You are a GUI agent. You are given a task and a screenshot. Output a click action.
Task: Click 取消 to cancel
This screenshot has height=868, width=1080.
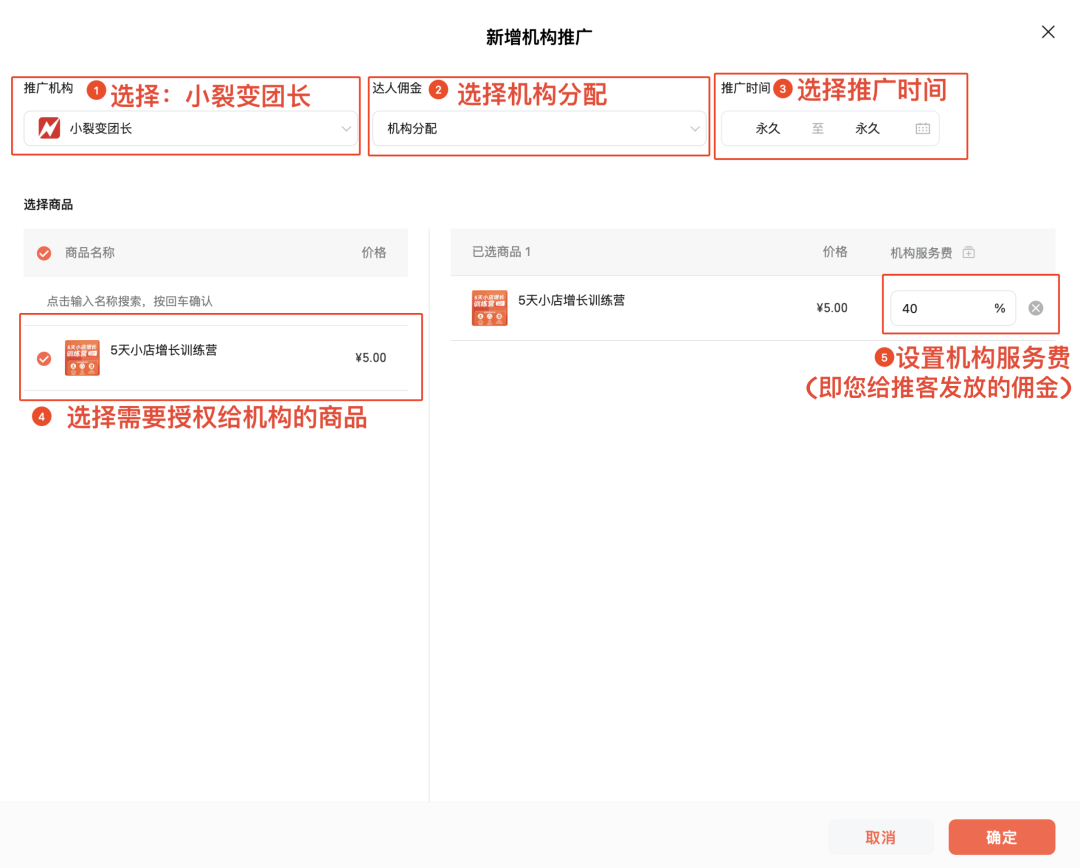tap(880, 837)
